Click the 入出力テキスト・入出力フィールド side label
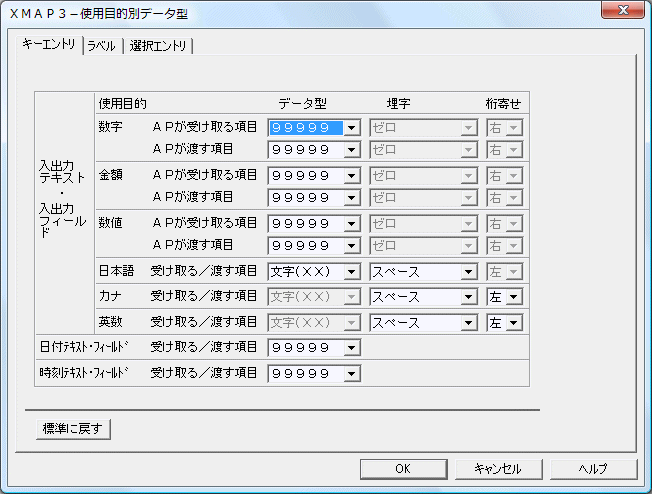Screen dimensions: 652x494 (x=62, y=199)
